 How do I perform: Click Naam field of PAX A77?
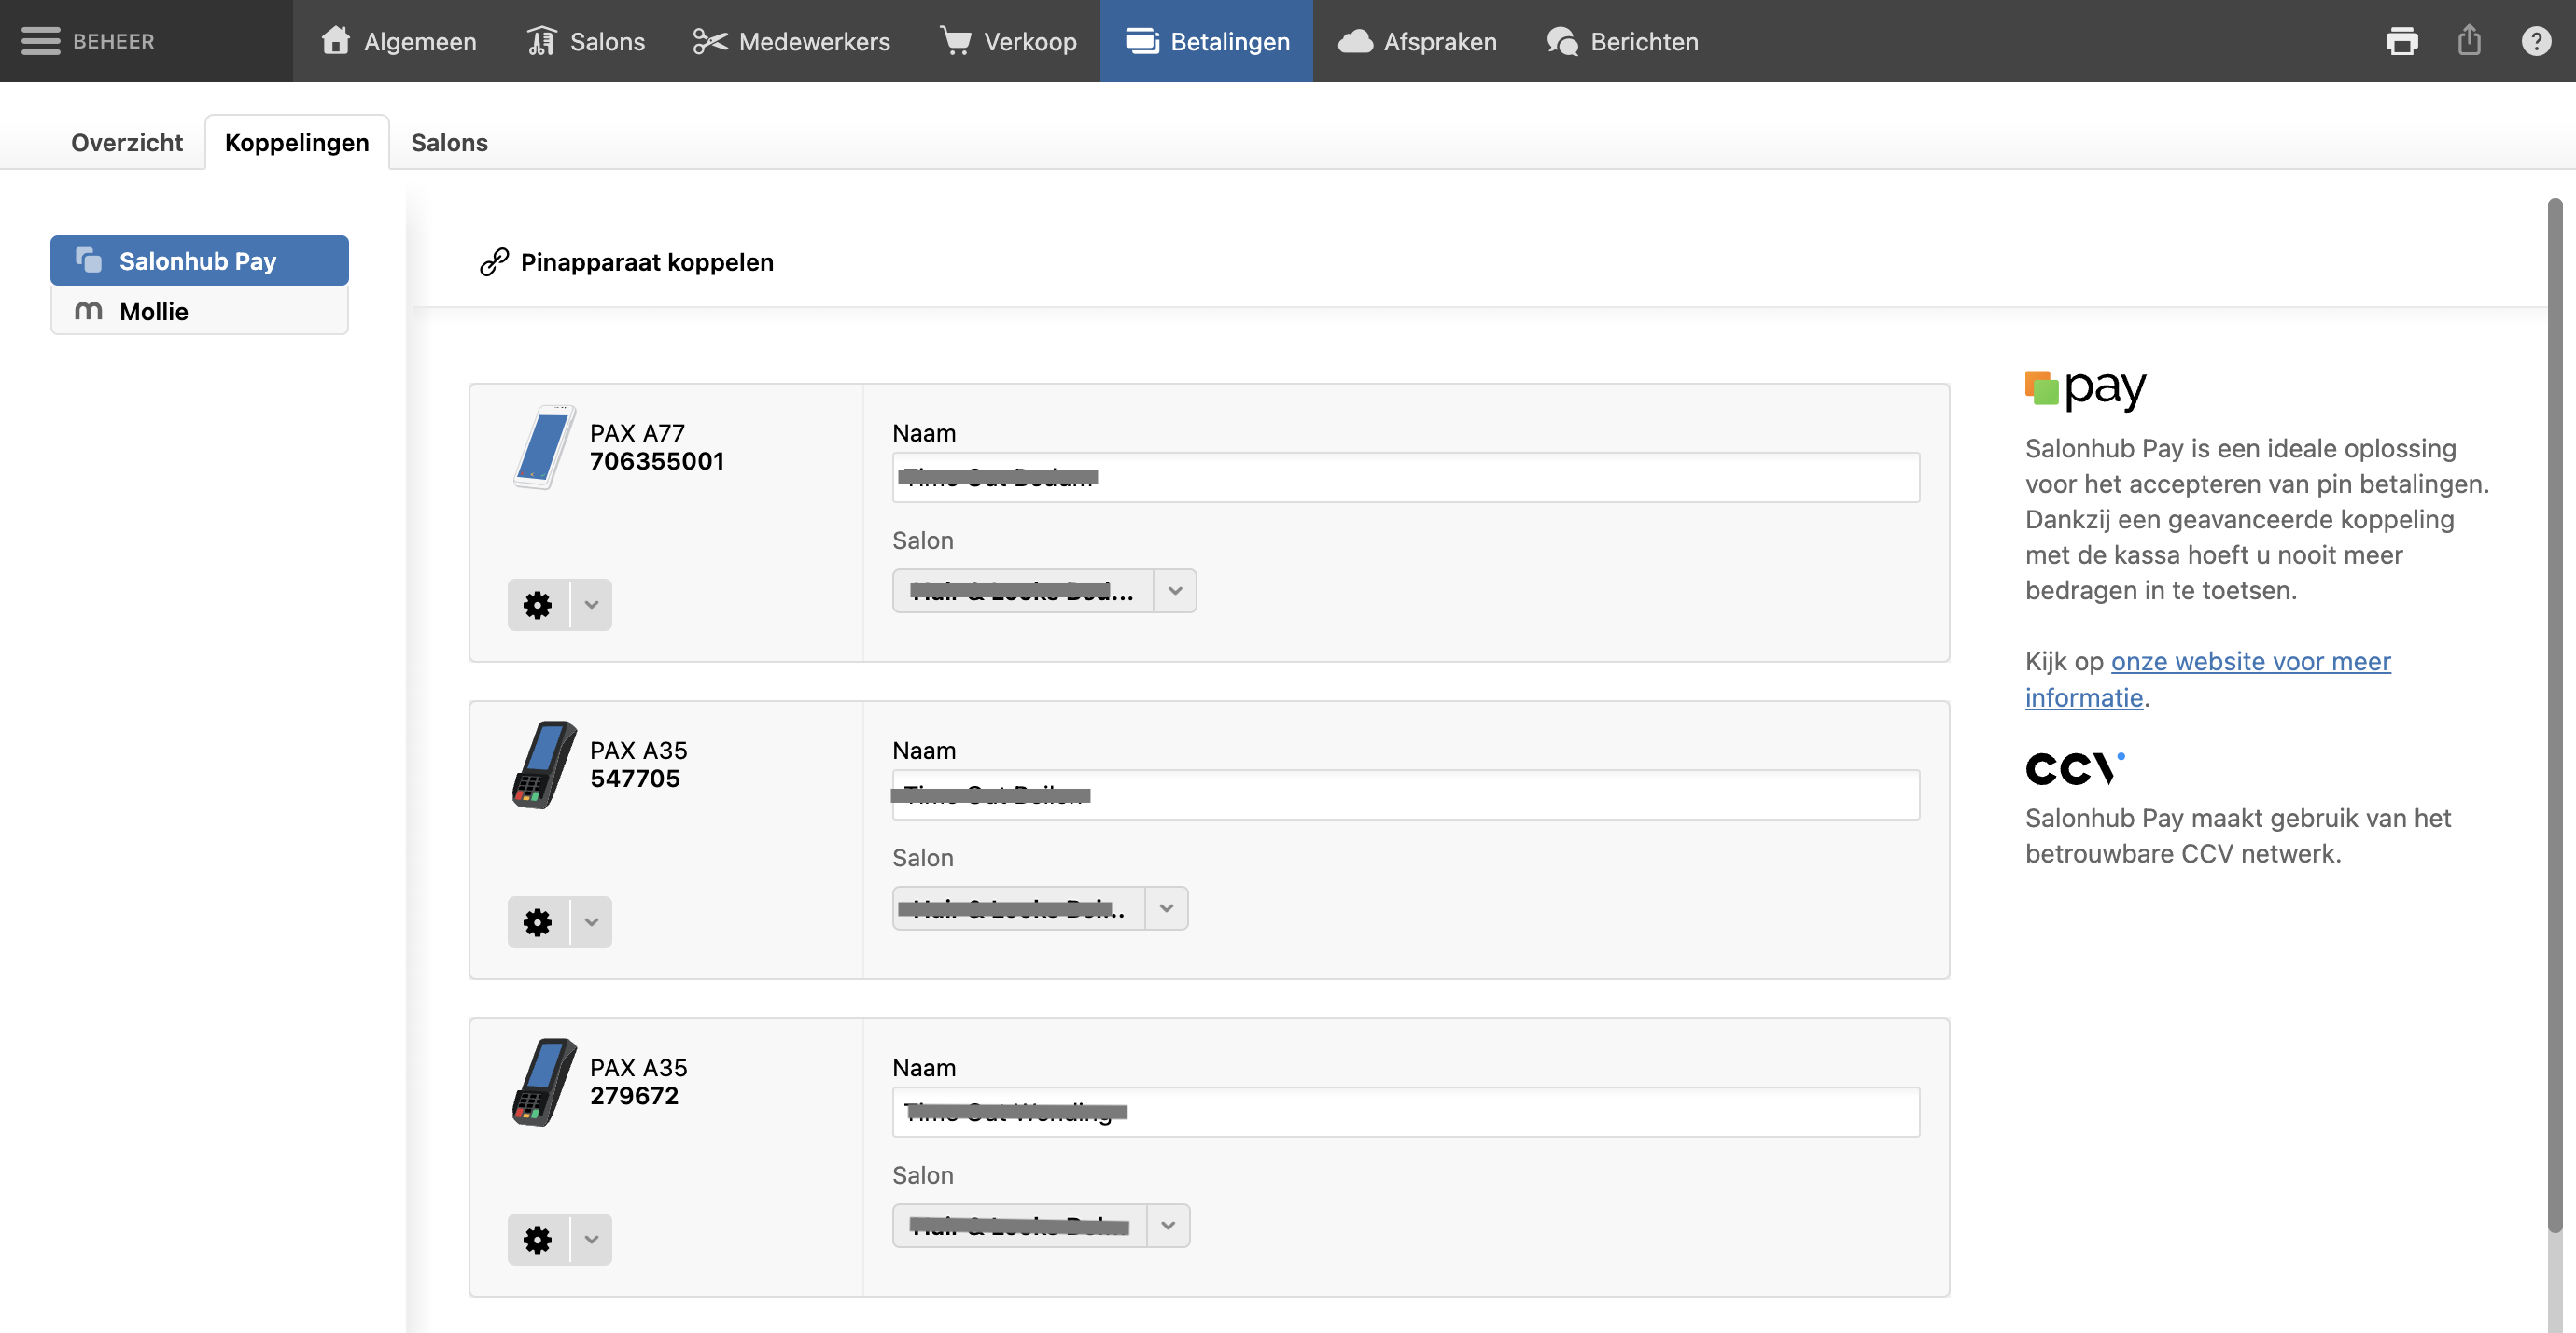(x=1405, y=478)
